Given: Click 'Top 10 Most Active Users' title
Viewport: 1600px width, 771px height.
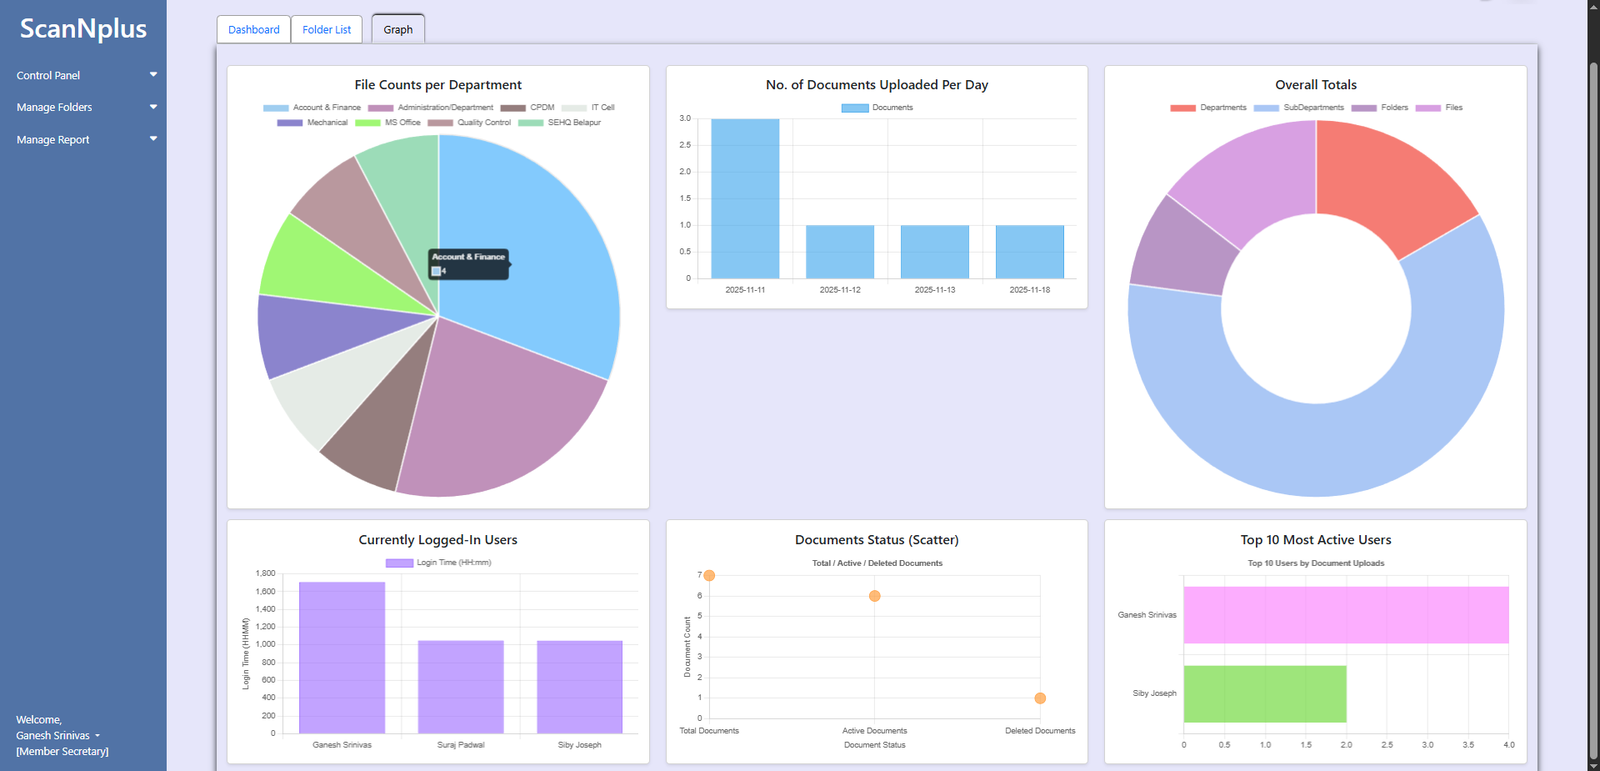Looking at the screenshot, I should tap(1316, 540).
